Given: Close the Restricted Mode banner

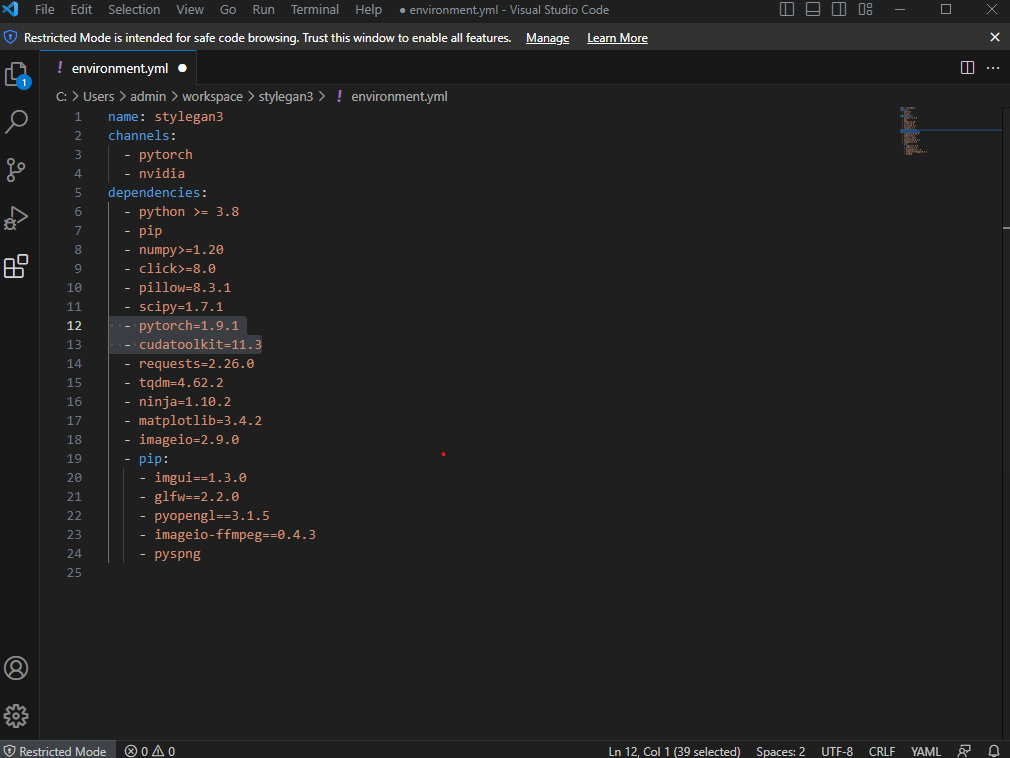Looking at the screenshot, I should (995, 37).
